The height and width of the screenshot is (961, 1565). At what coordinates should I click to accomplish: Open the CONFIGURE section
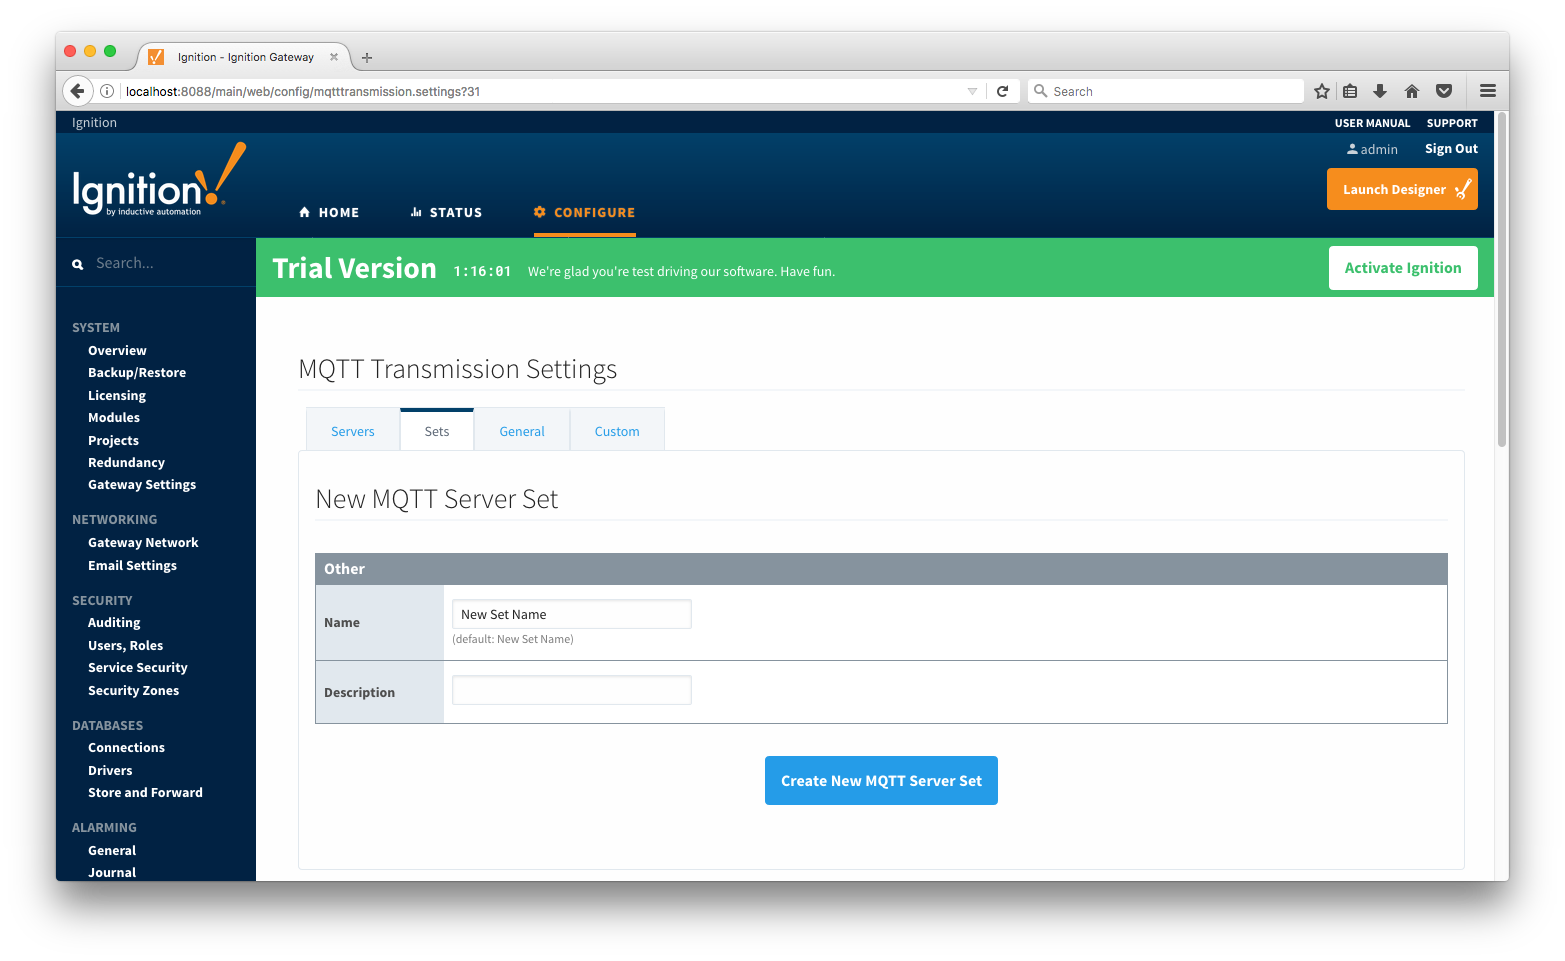[x=585, y=212]
